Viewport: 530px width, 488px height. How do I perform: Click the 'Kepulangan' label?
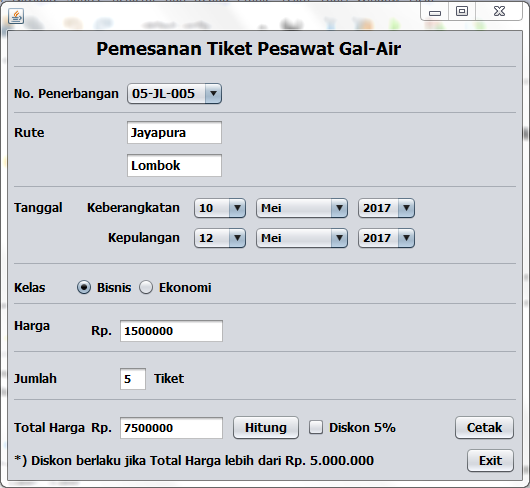(x=144, y=238)
